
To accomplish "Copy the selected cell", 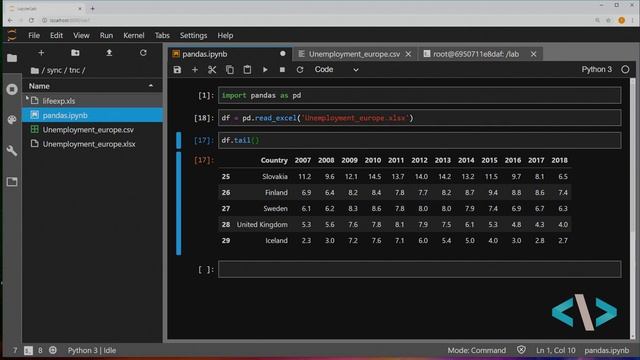I will [x=230, y=70].
